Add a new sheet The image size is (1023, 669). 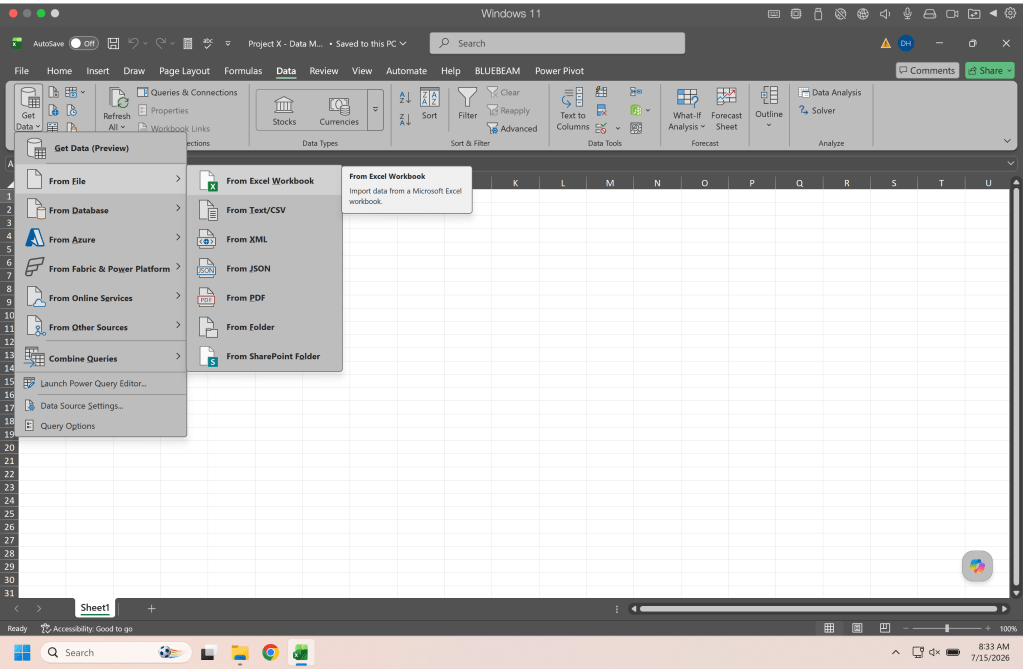tap(151, 608)
